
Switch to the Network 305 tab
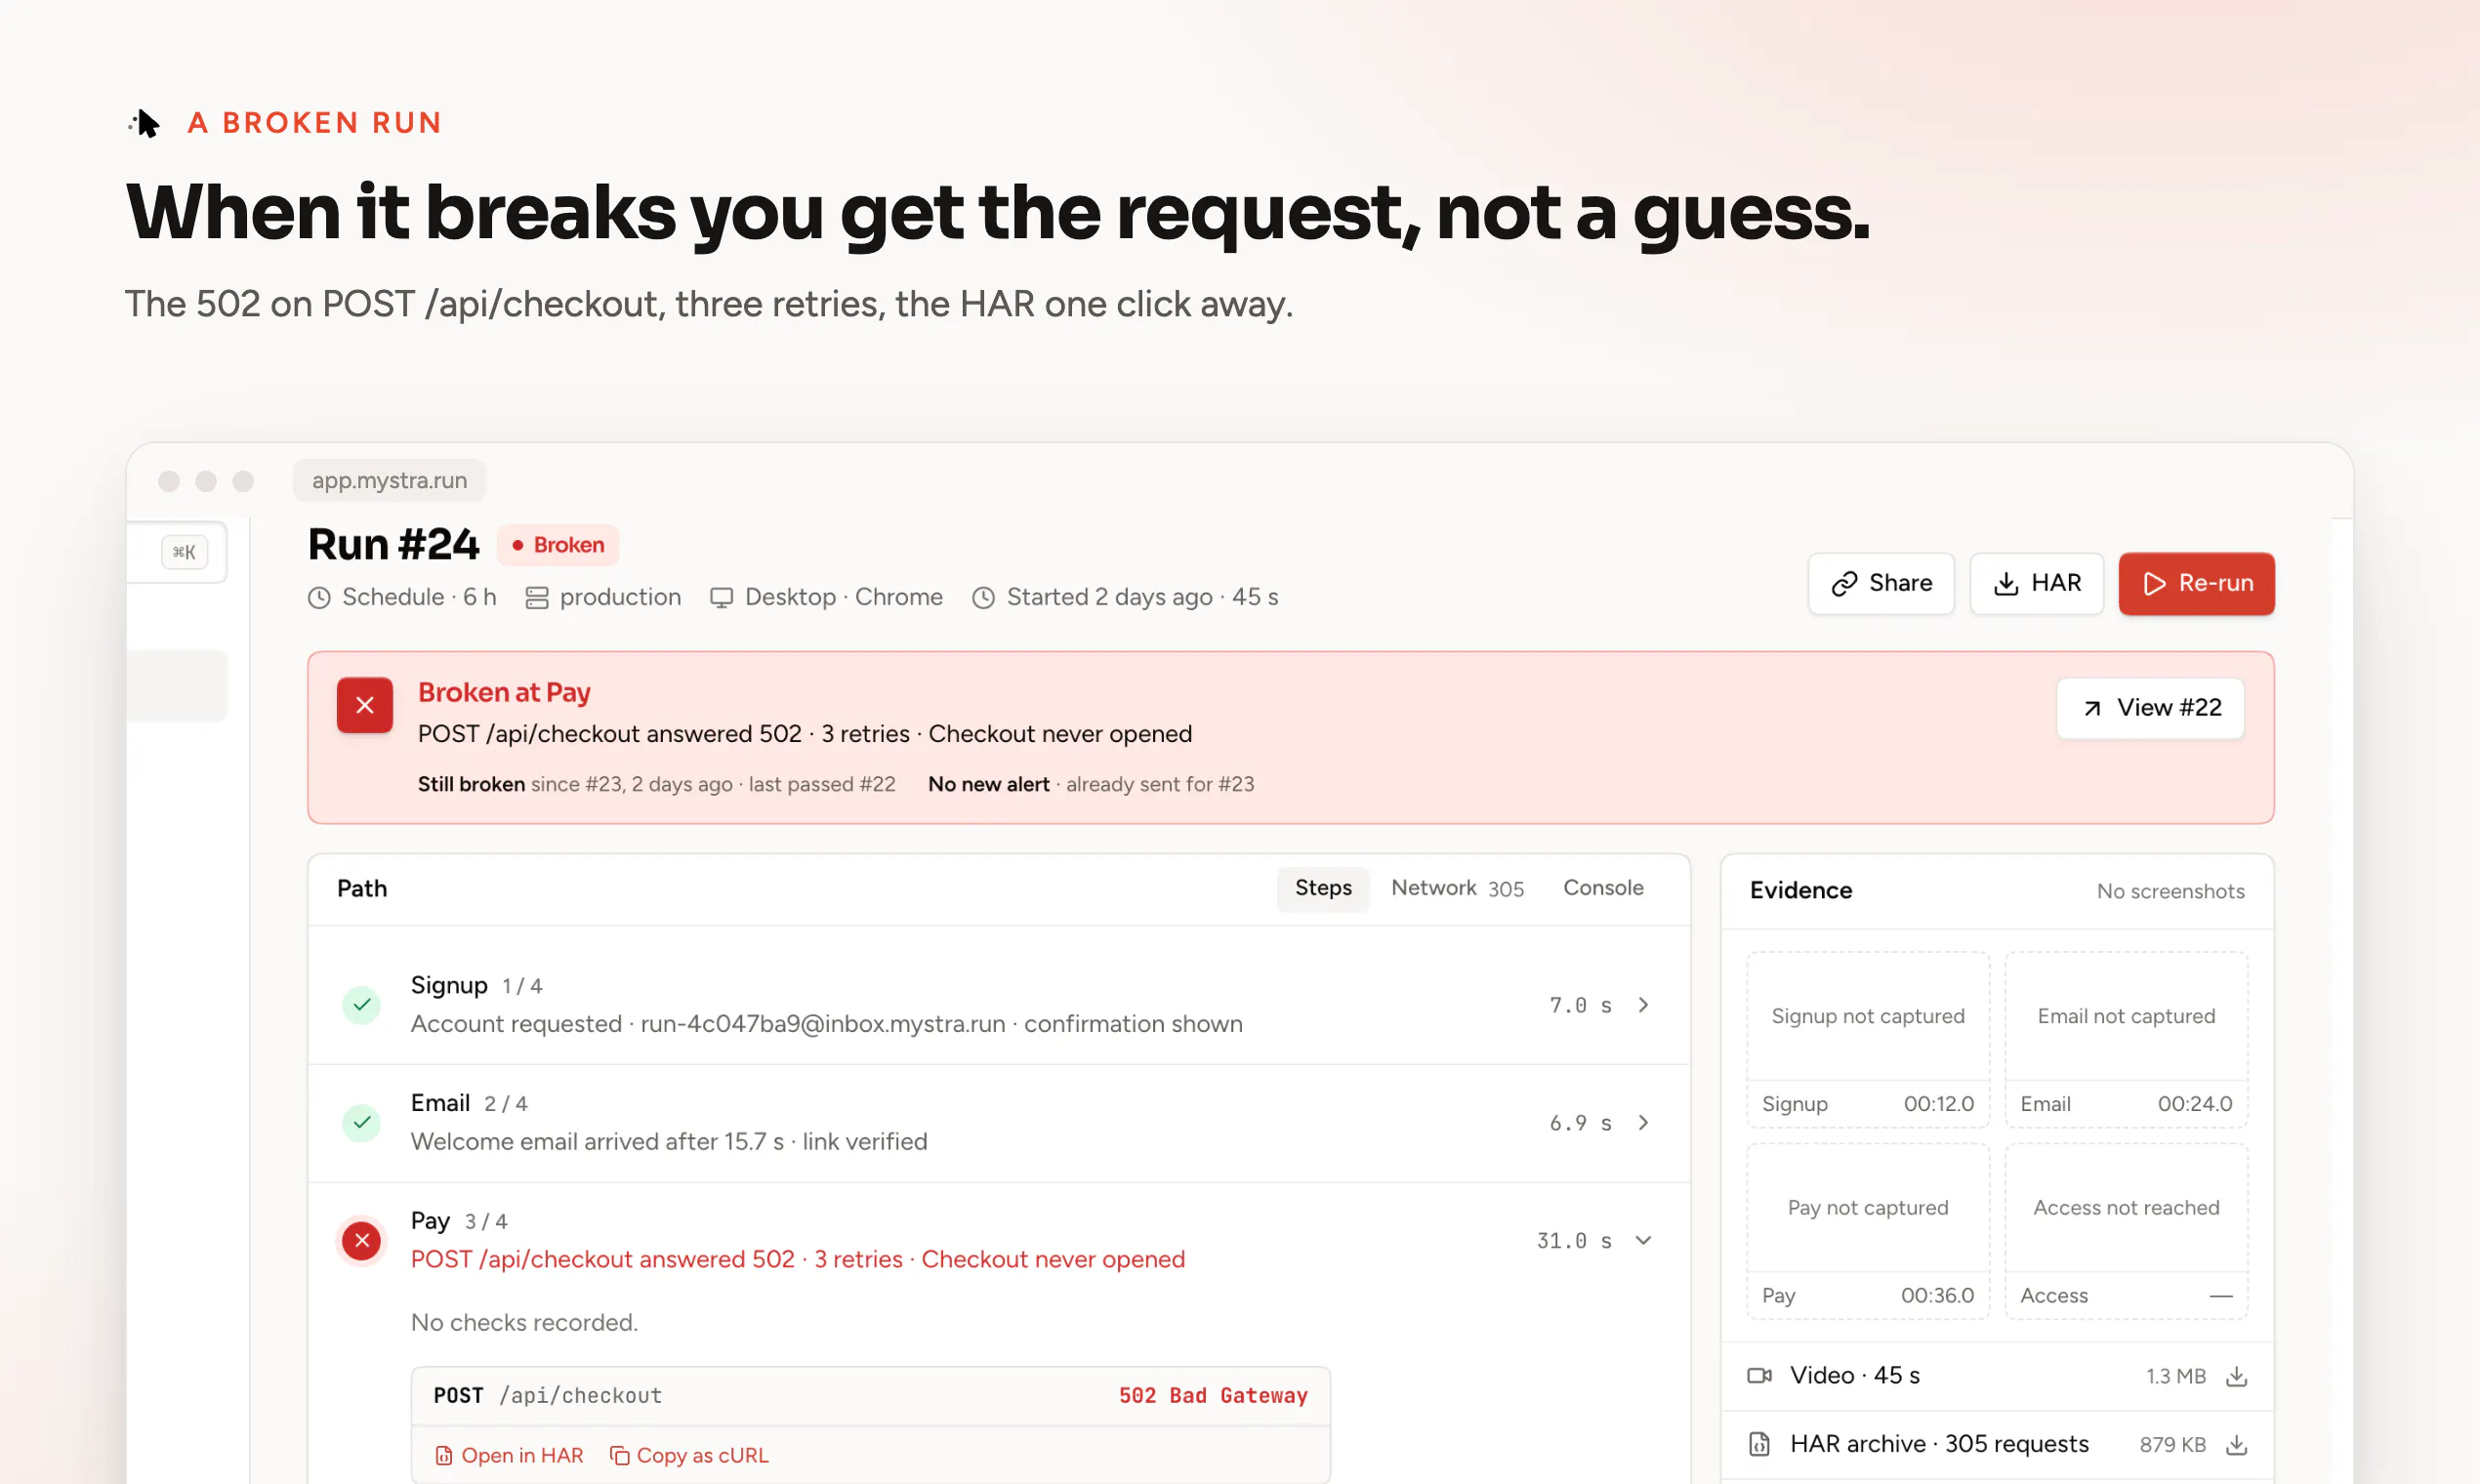(x=1457, y=888)
